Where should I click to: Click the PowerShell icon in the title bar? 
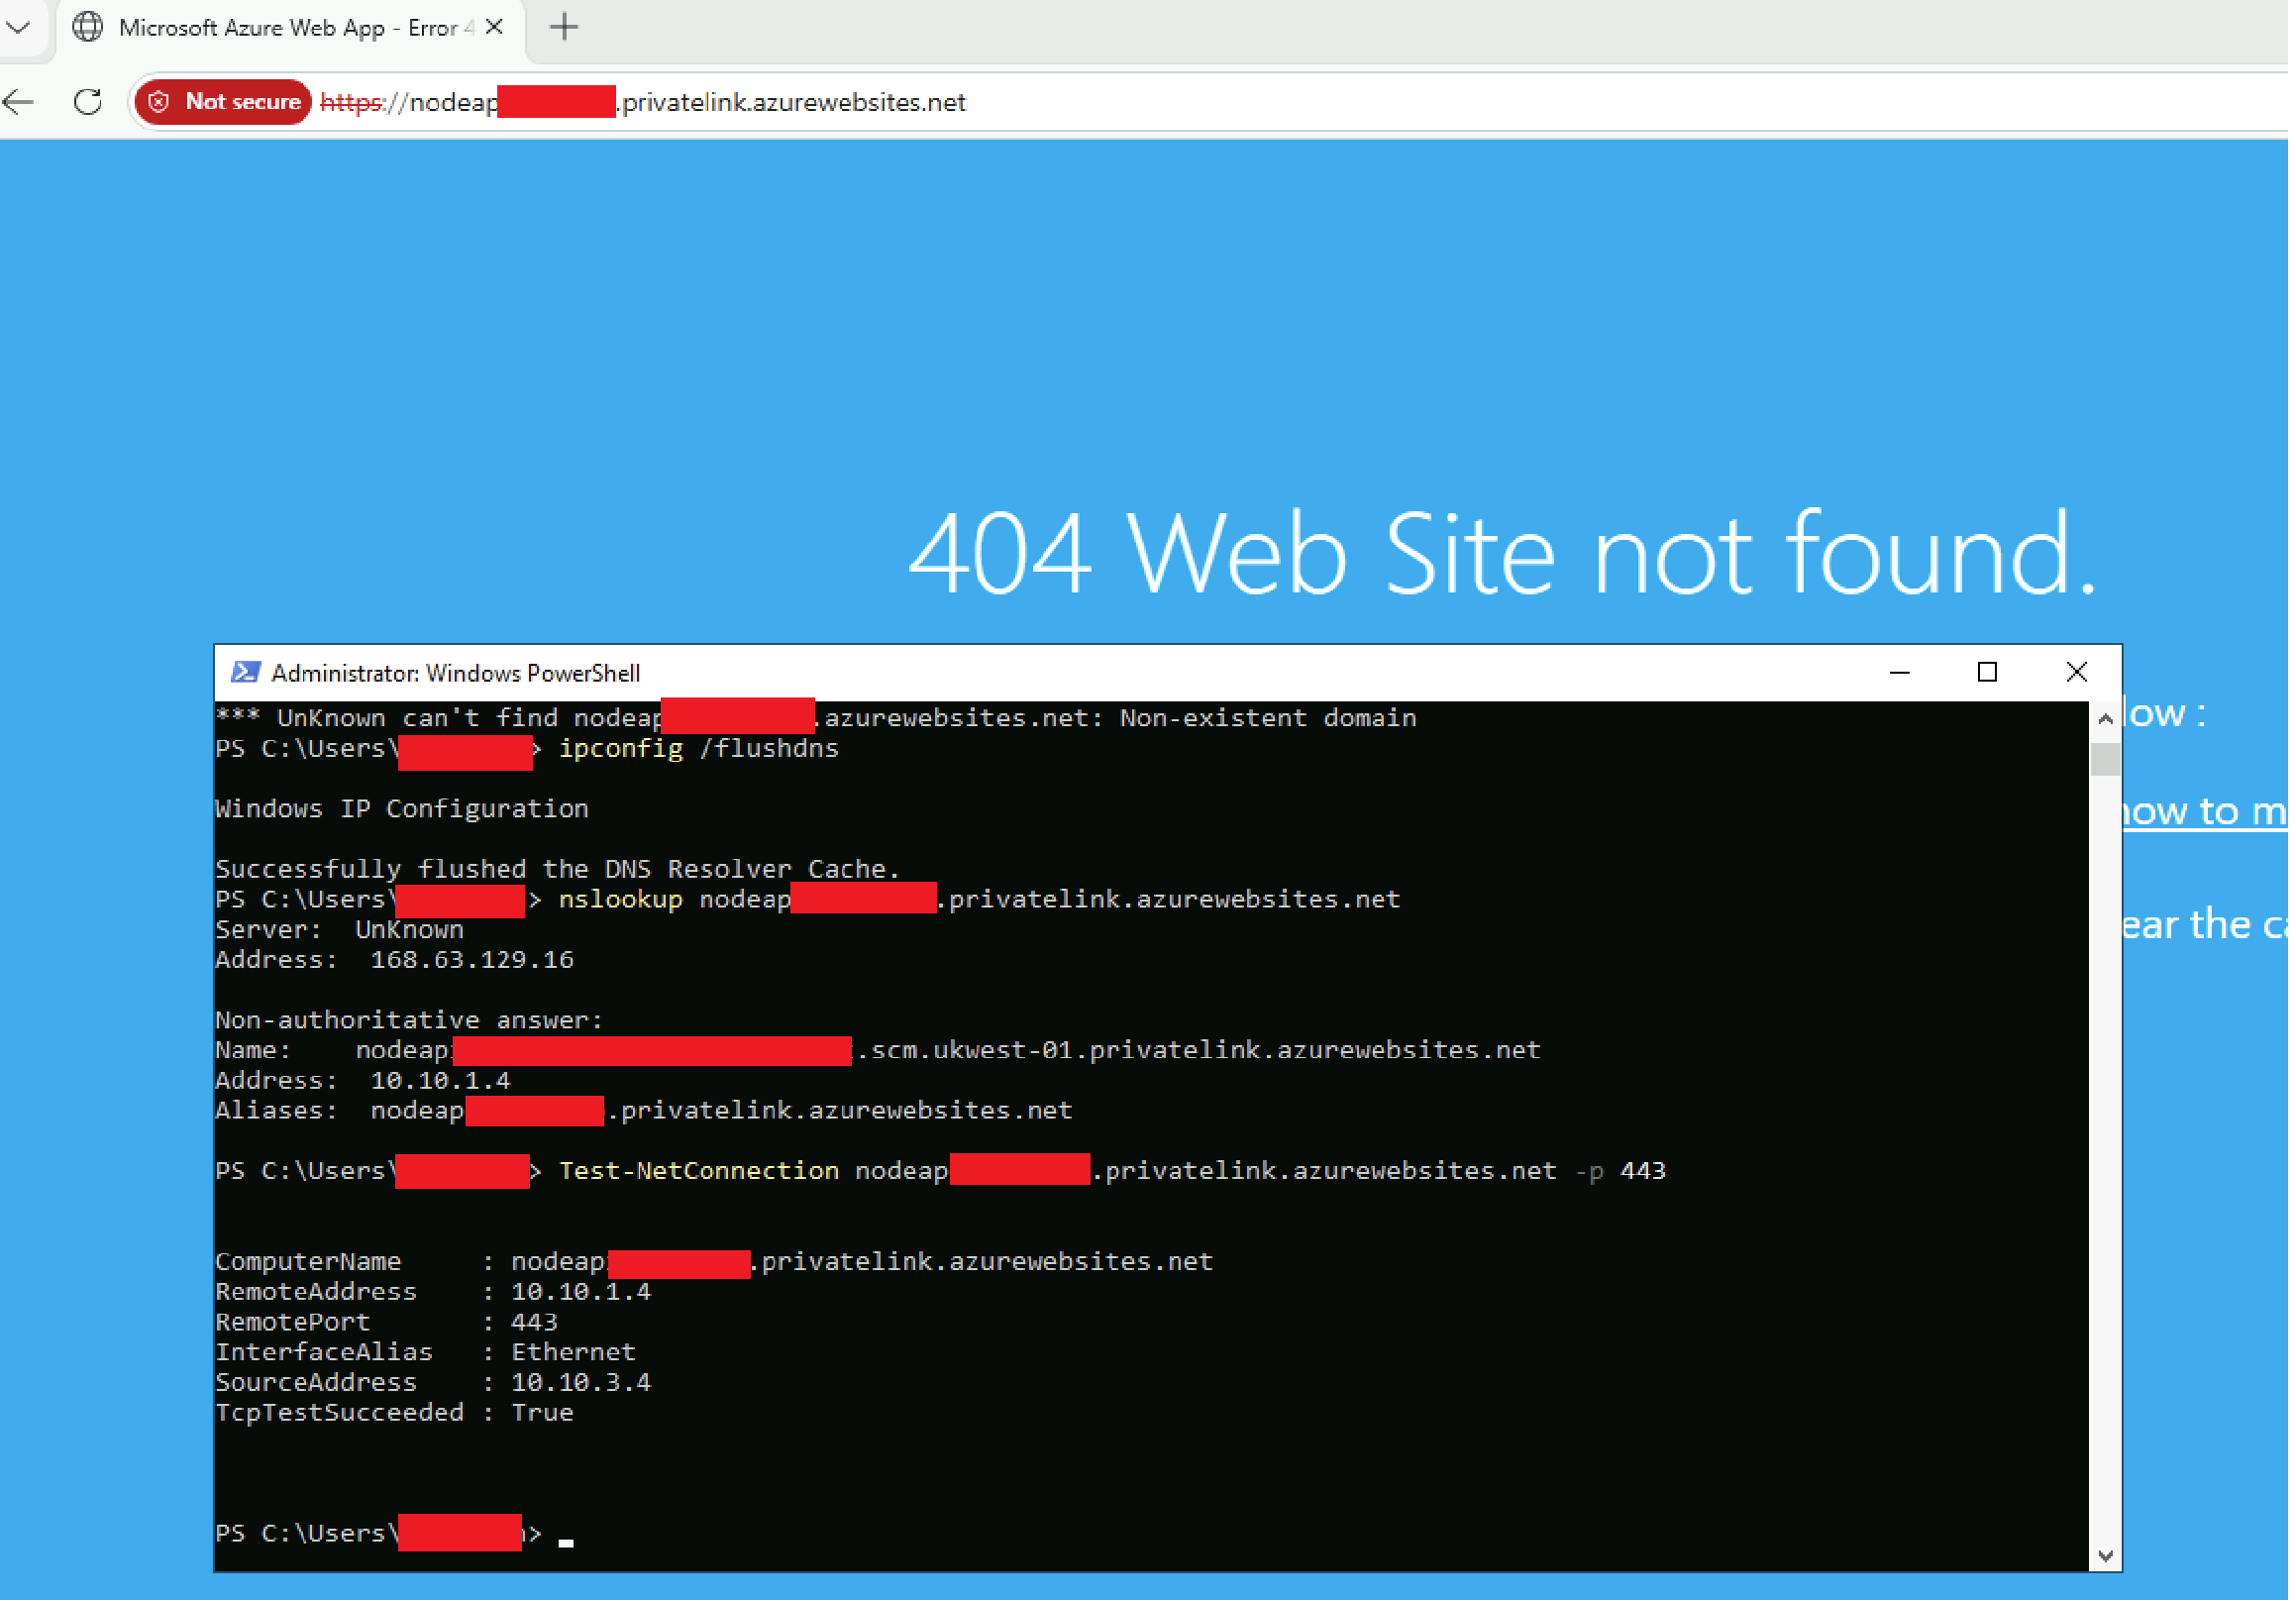[246, 674]
